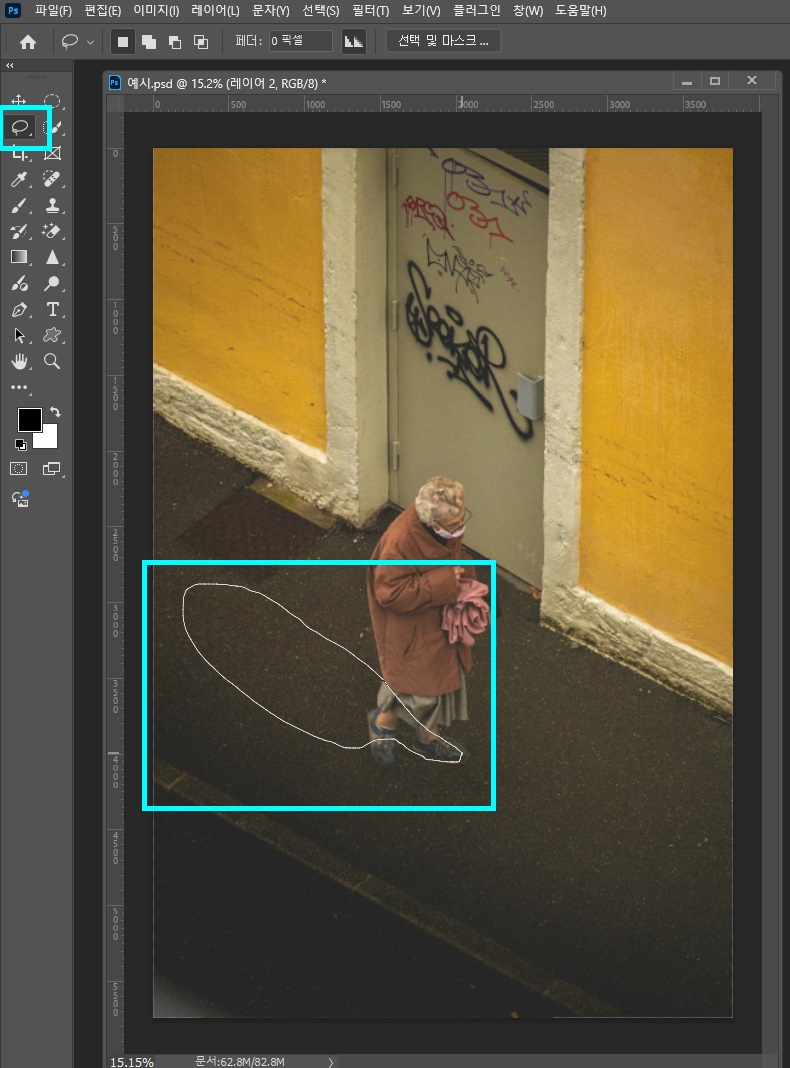This screenshot has height=1068, width=790.
Task: Select the Type tool
Action: click(52, 309)
